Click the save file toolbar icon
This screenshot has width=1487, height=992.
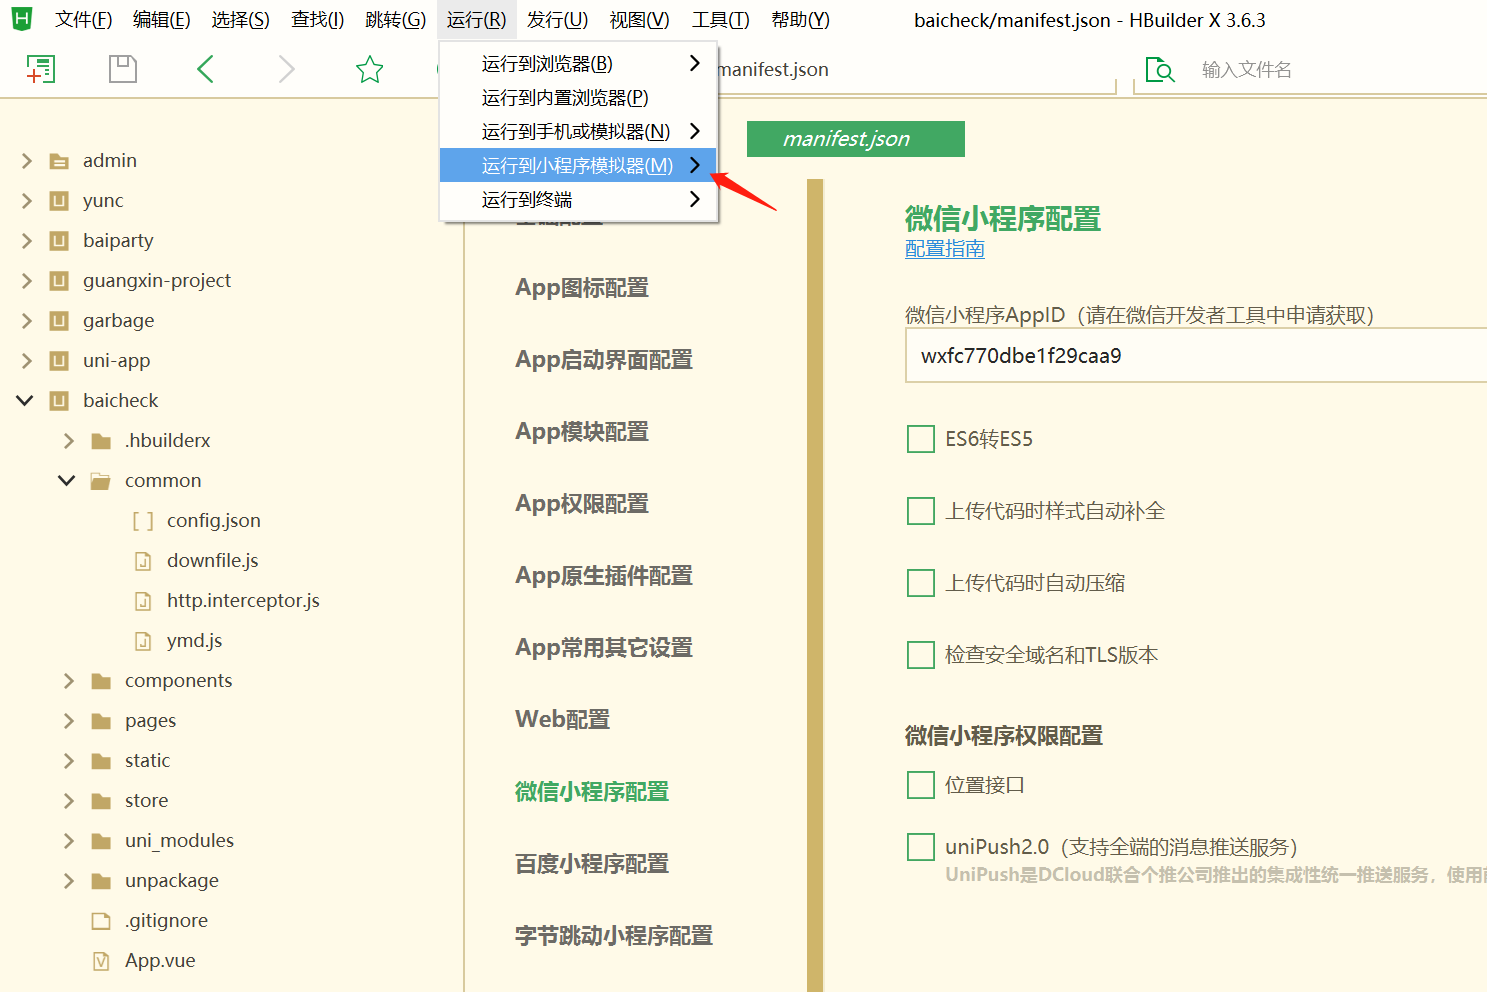click(123, 69)
